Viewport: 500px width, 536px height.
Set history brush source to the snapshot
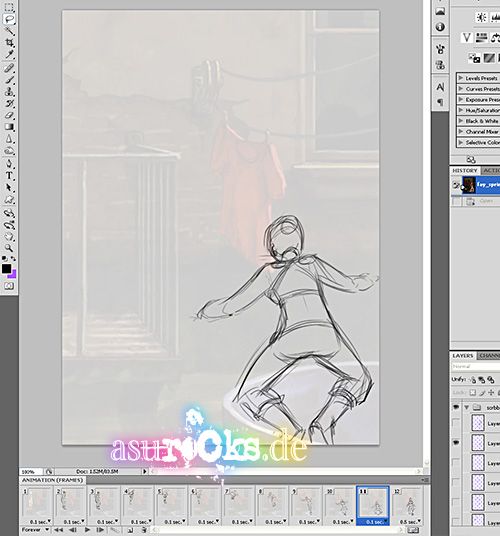point(456,185)
